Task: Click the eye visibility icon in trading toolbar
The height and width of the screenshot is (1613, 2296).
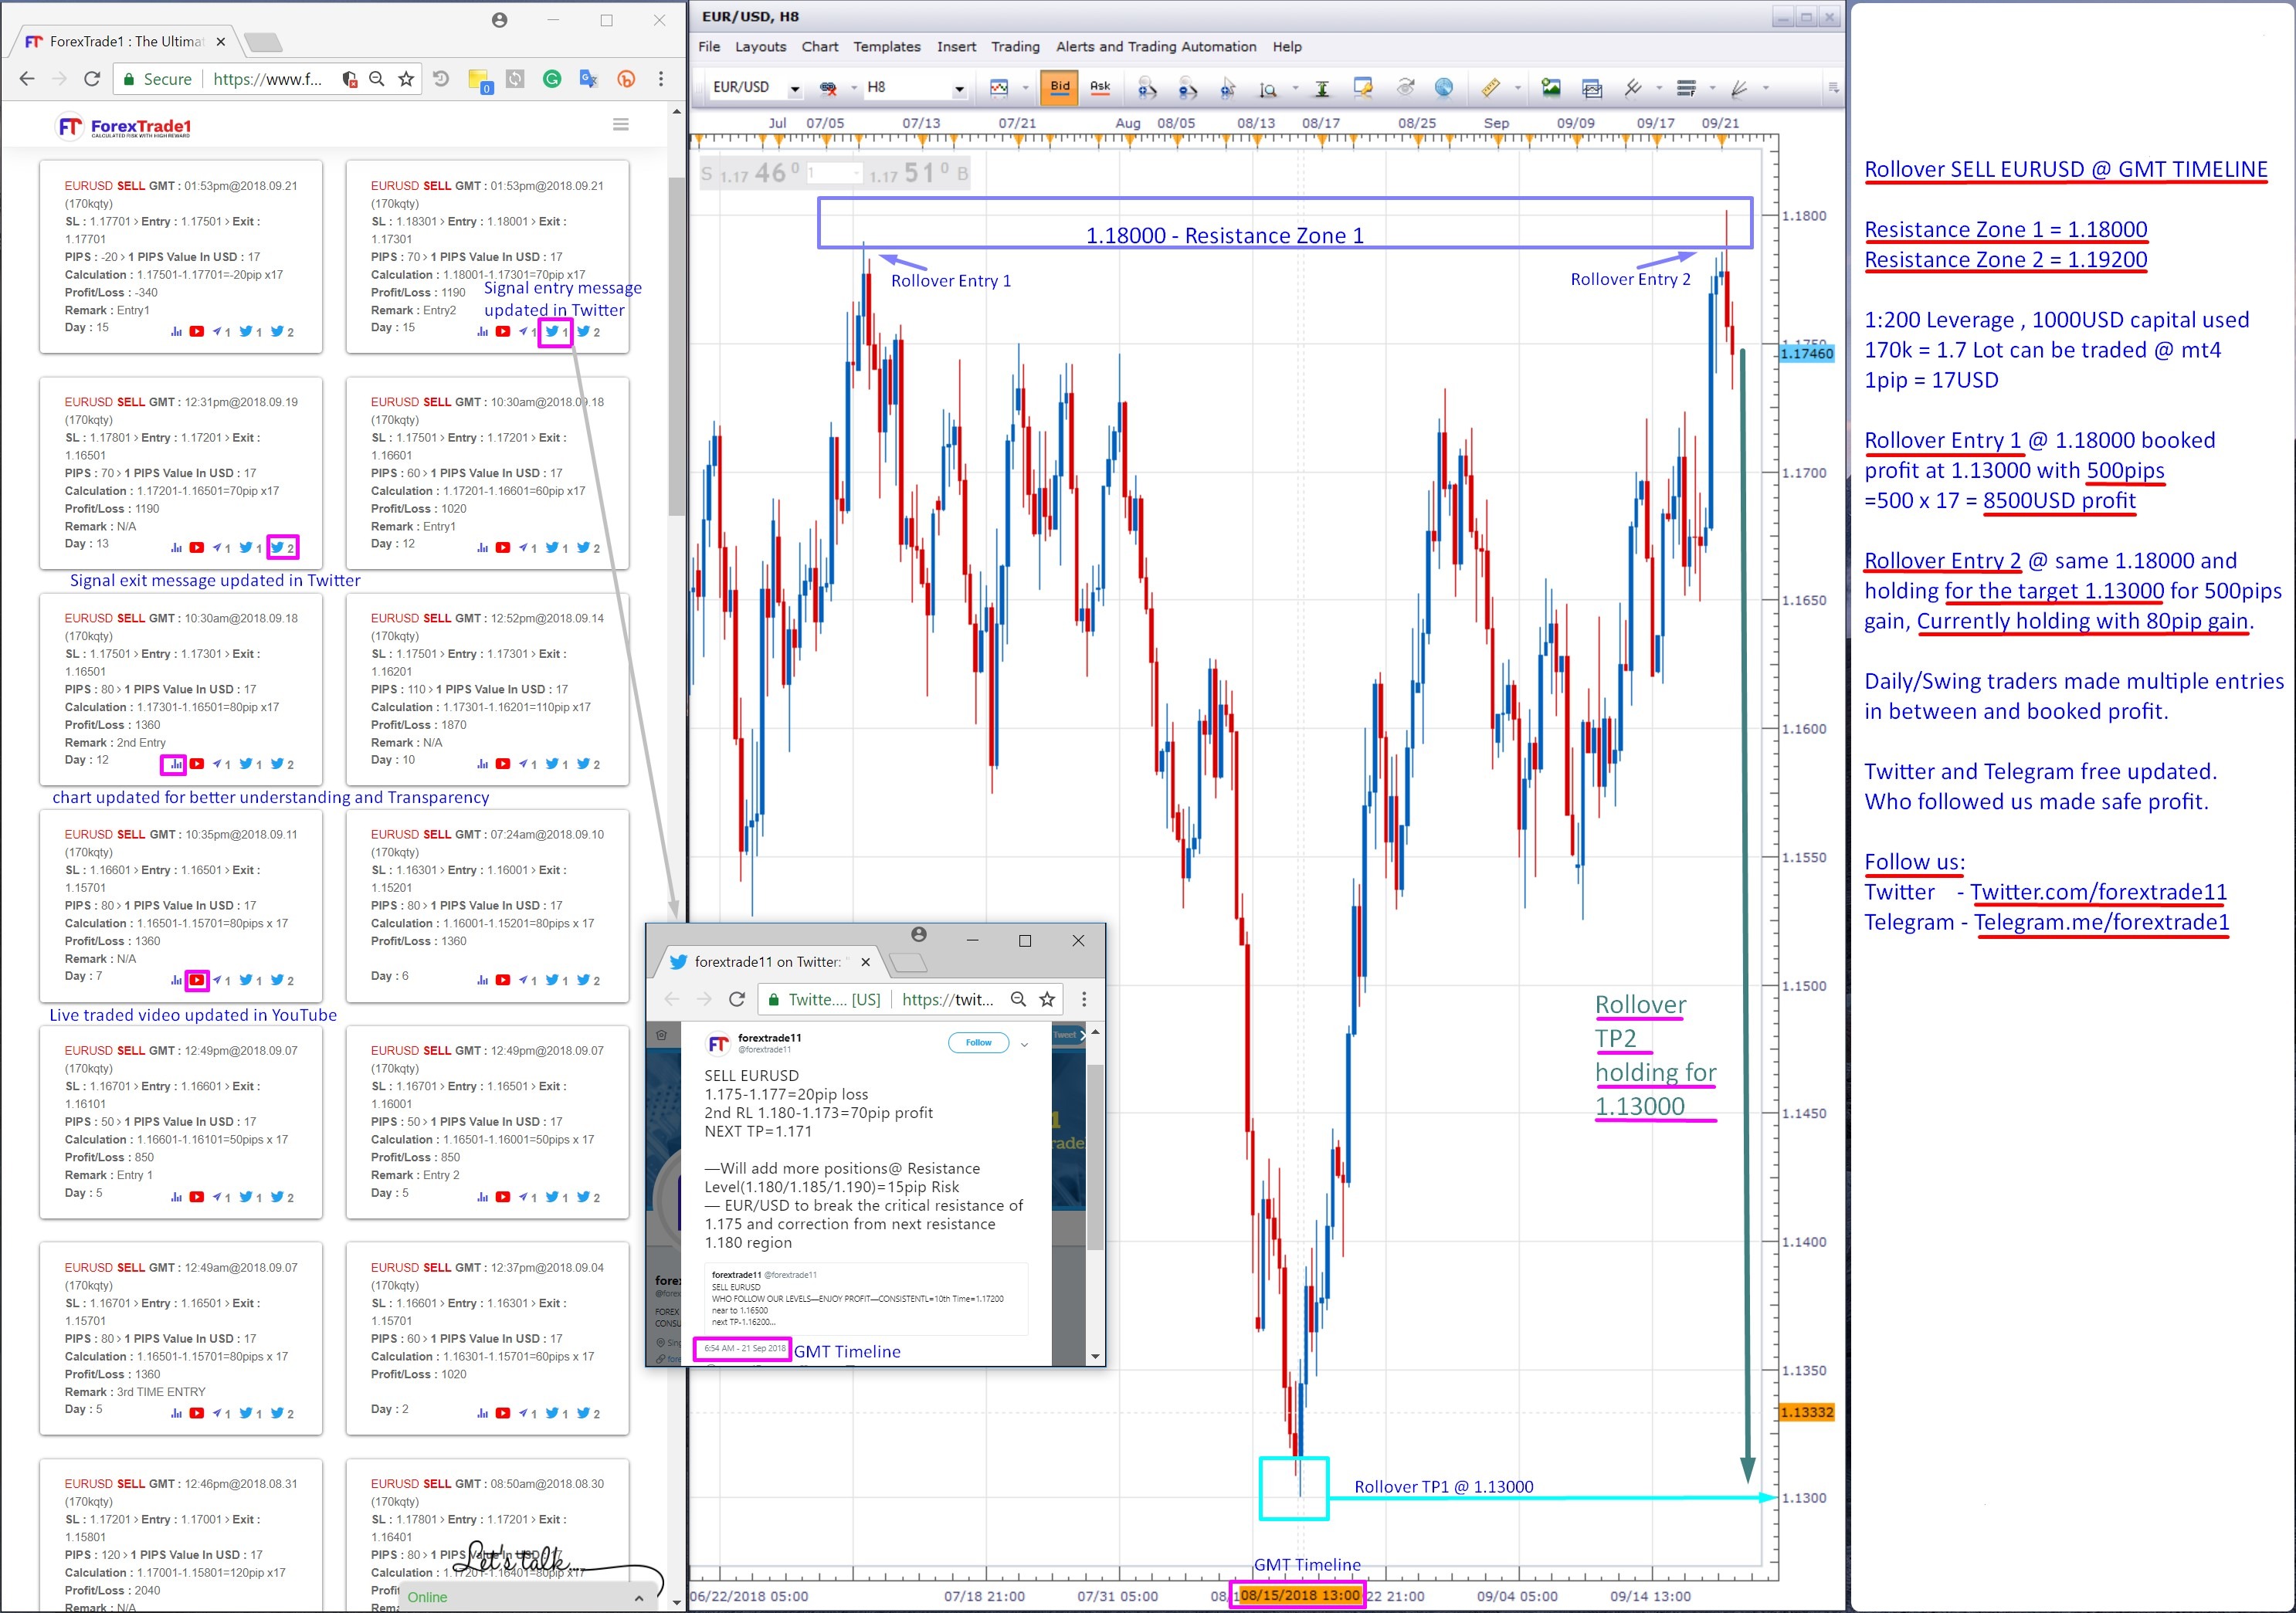Action: (1405, 88)
